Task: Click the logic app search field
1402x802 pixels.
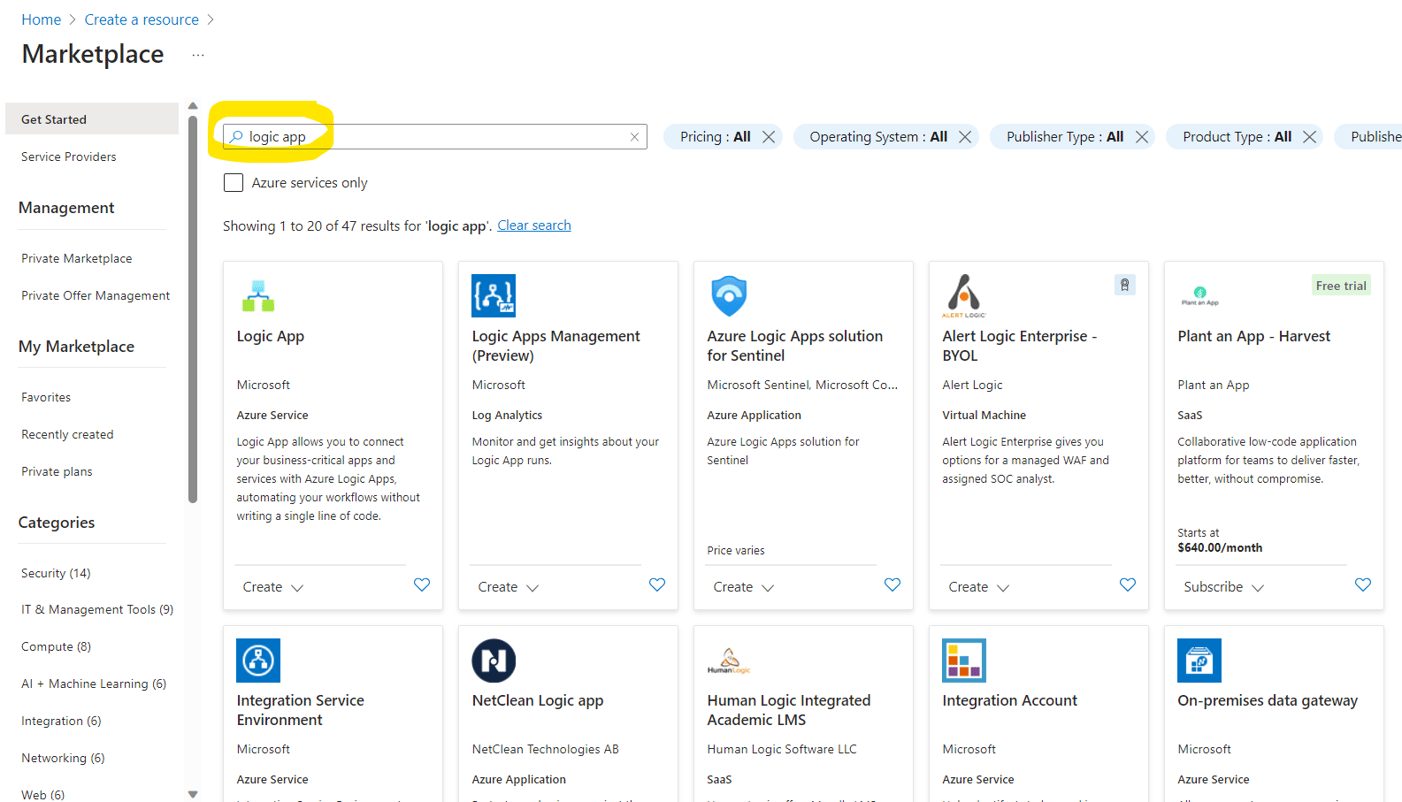Action: [x=435, y=137]
